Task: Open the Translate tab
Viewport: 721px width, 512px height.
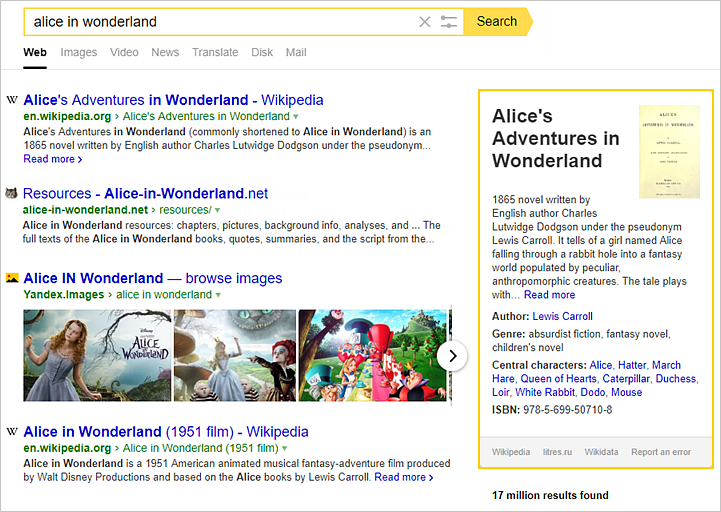Action: tap(215, 52)
